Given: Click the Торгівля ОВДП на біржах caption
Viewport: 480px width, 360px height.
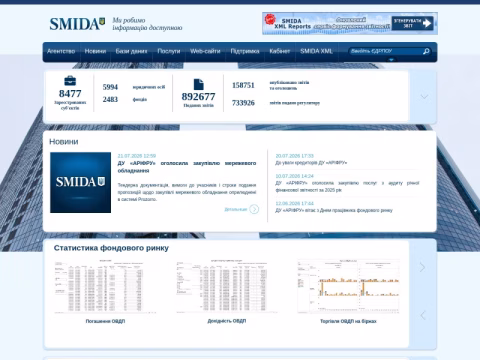Looking at the screenshot, I should (x=348, y=321).
